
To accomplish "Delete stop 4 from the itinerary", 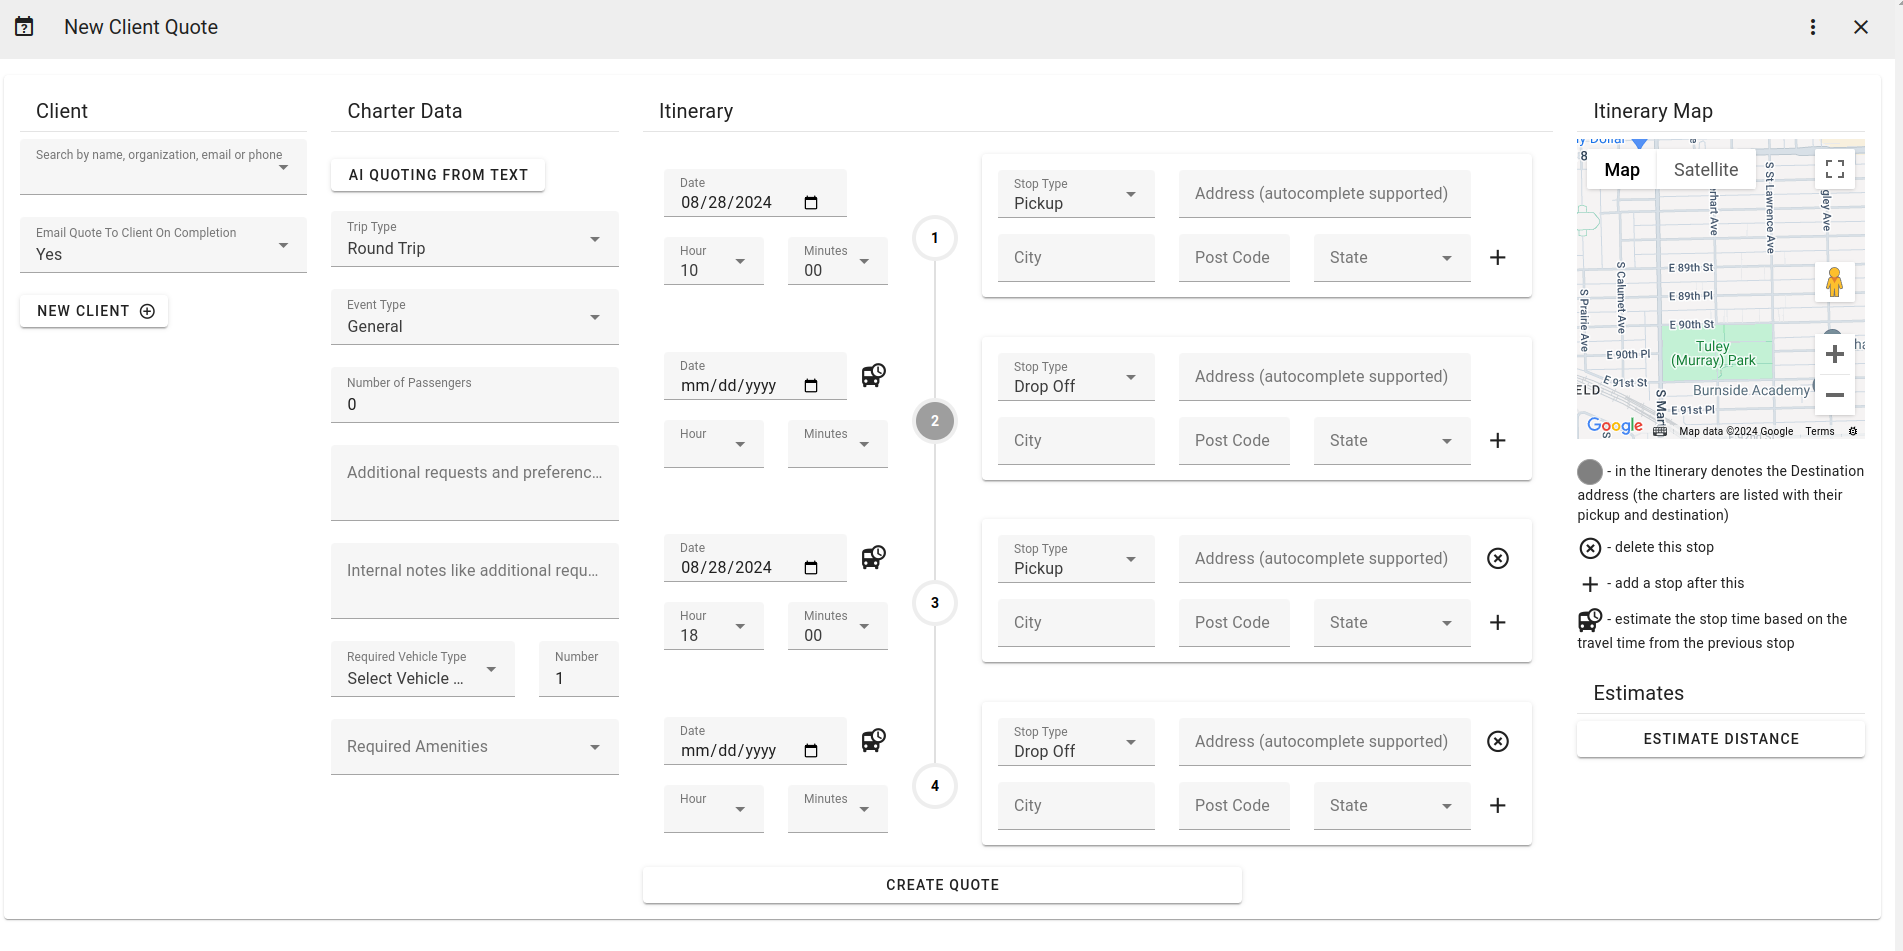I will (x=1497, y=742).
